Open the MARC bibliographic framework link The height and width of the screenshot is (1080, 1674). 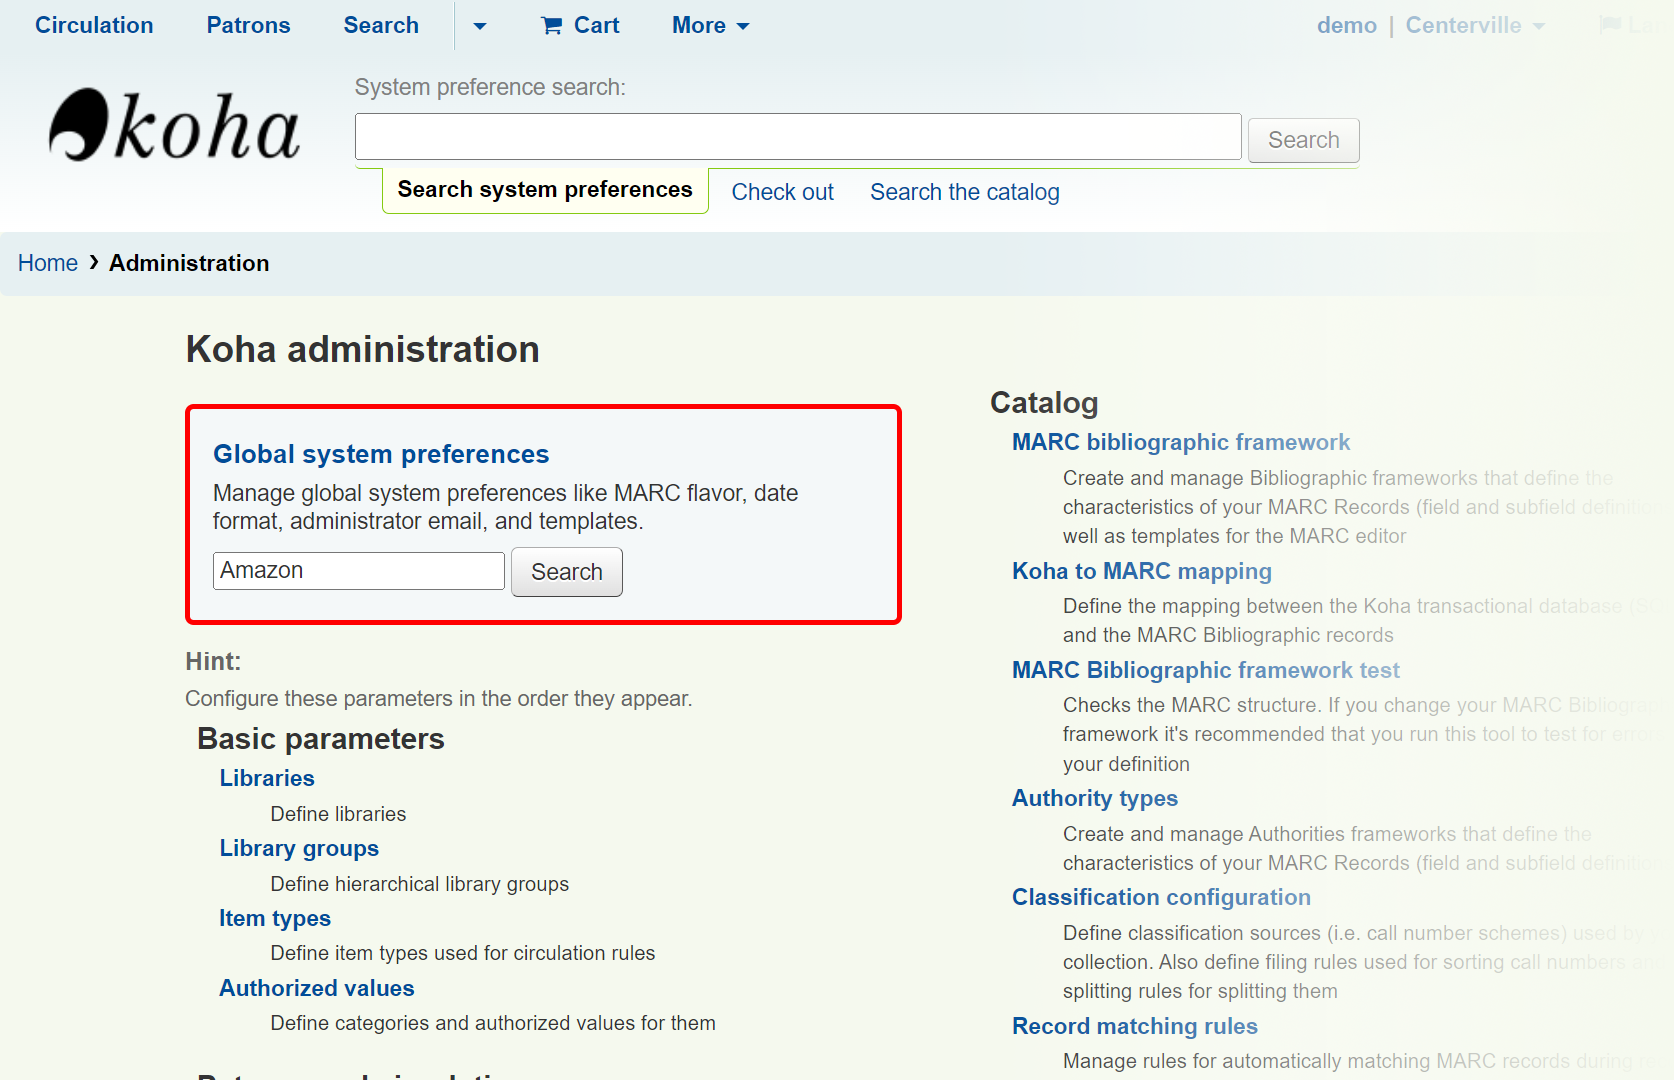click(1181, 442)
